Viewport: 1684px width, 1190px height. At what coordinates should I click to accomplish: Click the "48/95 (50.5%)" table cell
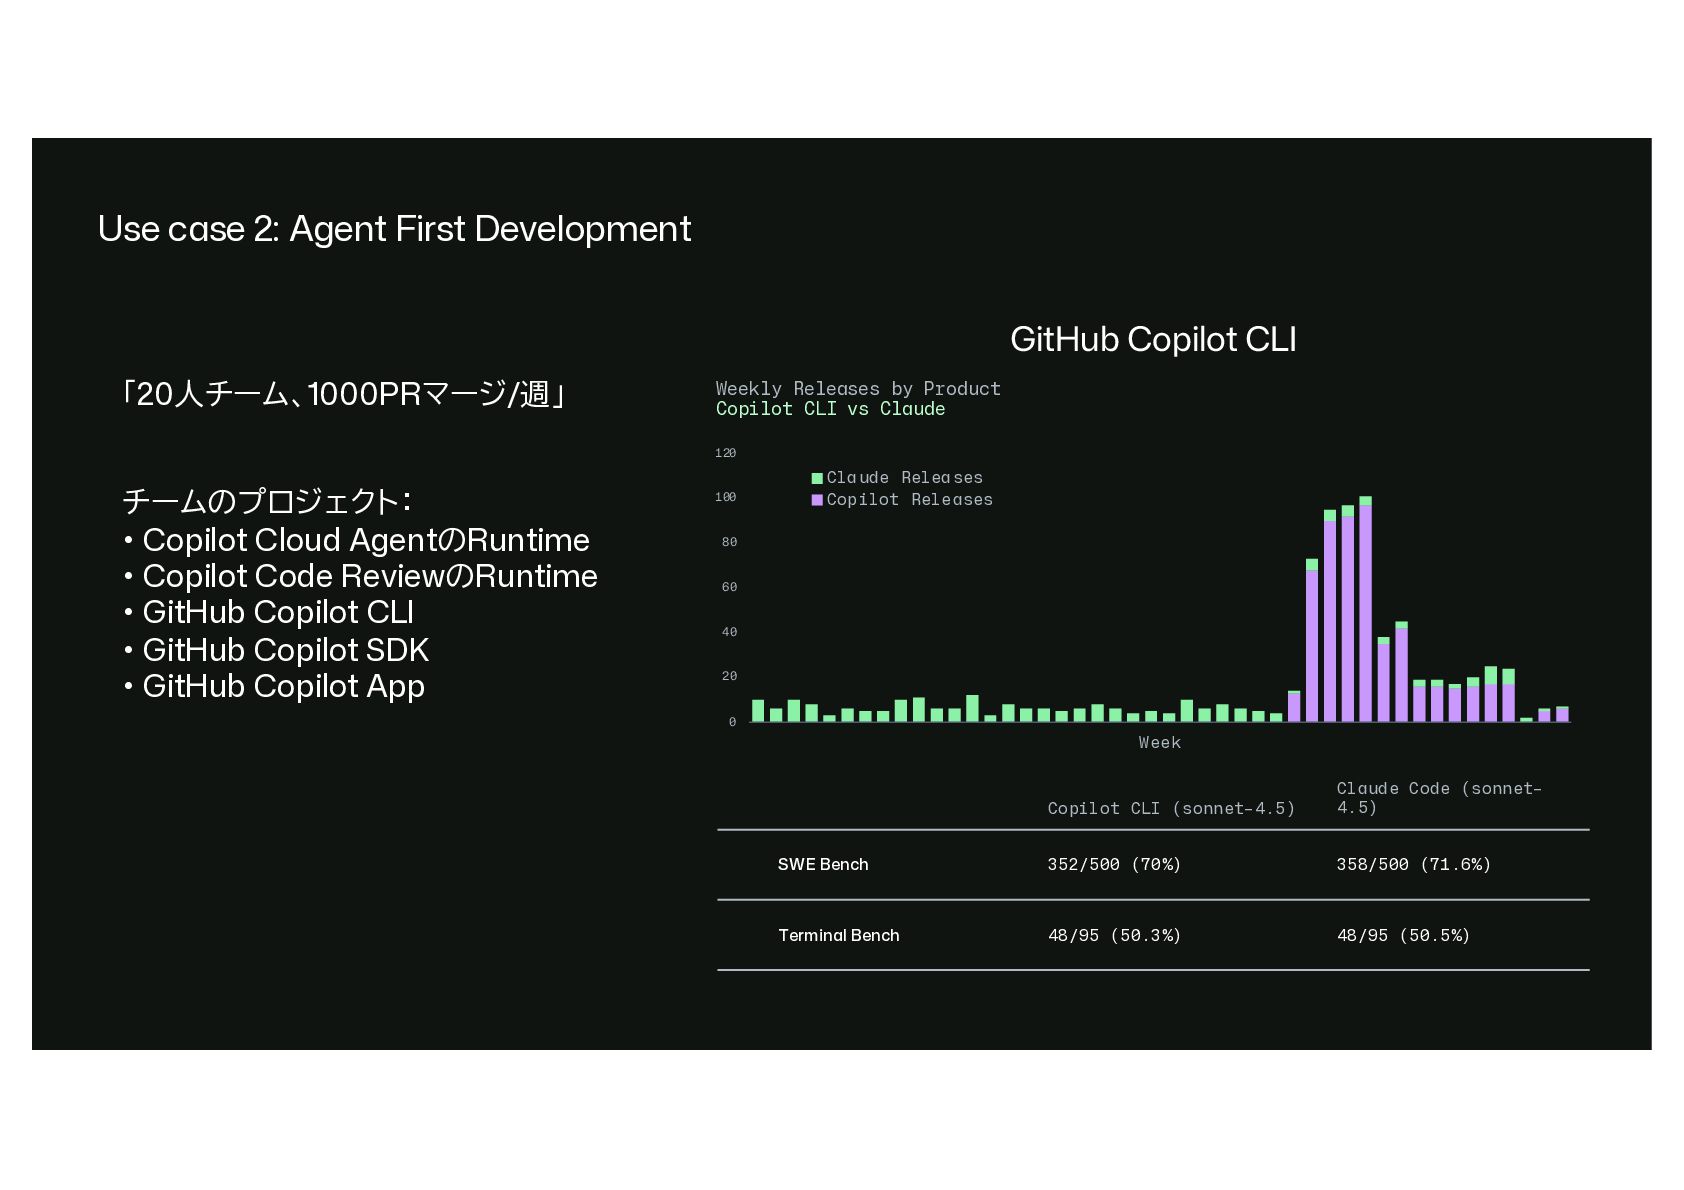tap(1403, 936)
